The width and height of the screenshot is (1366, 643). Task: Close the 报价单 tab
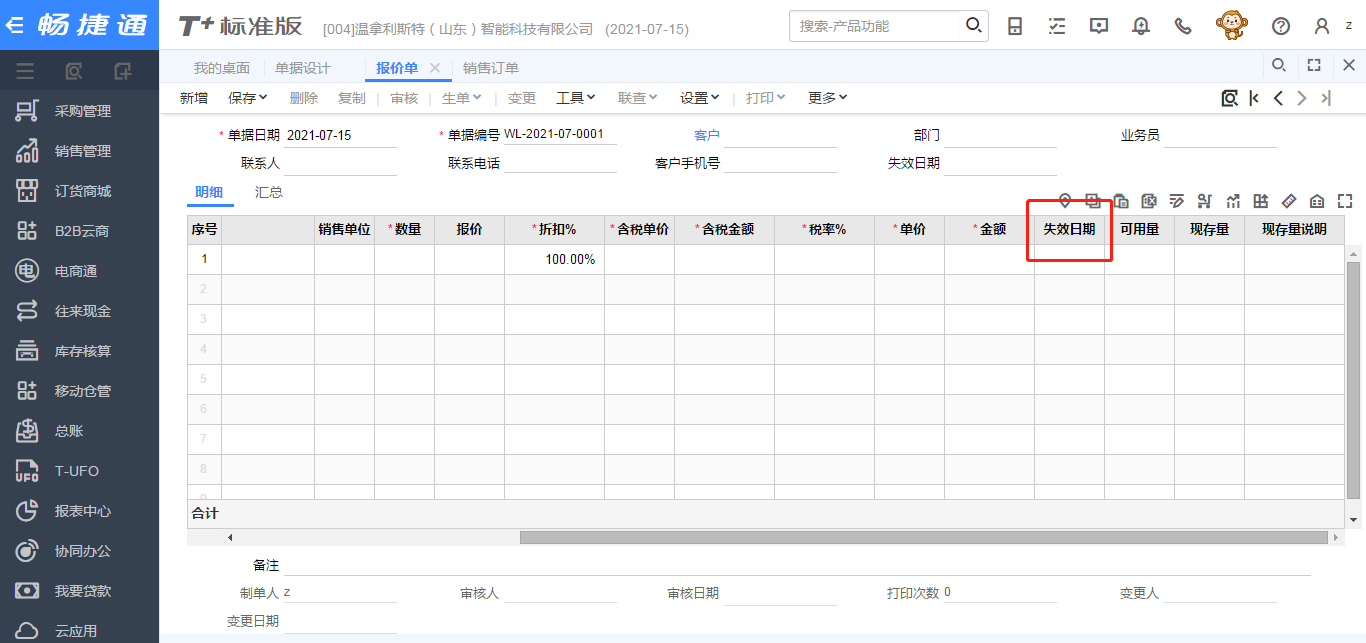[x=435, y=68]
